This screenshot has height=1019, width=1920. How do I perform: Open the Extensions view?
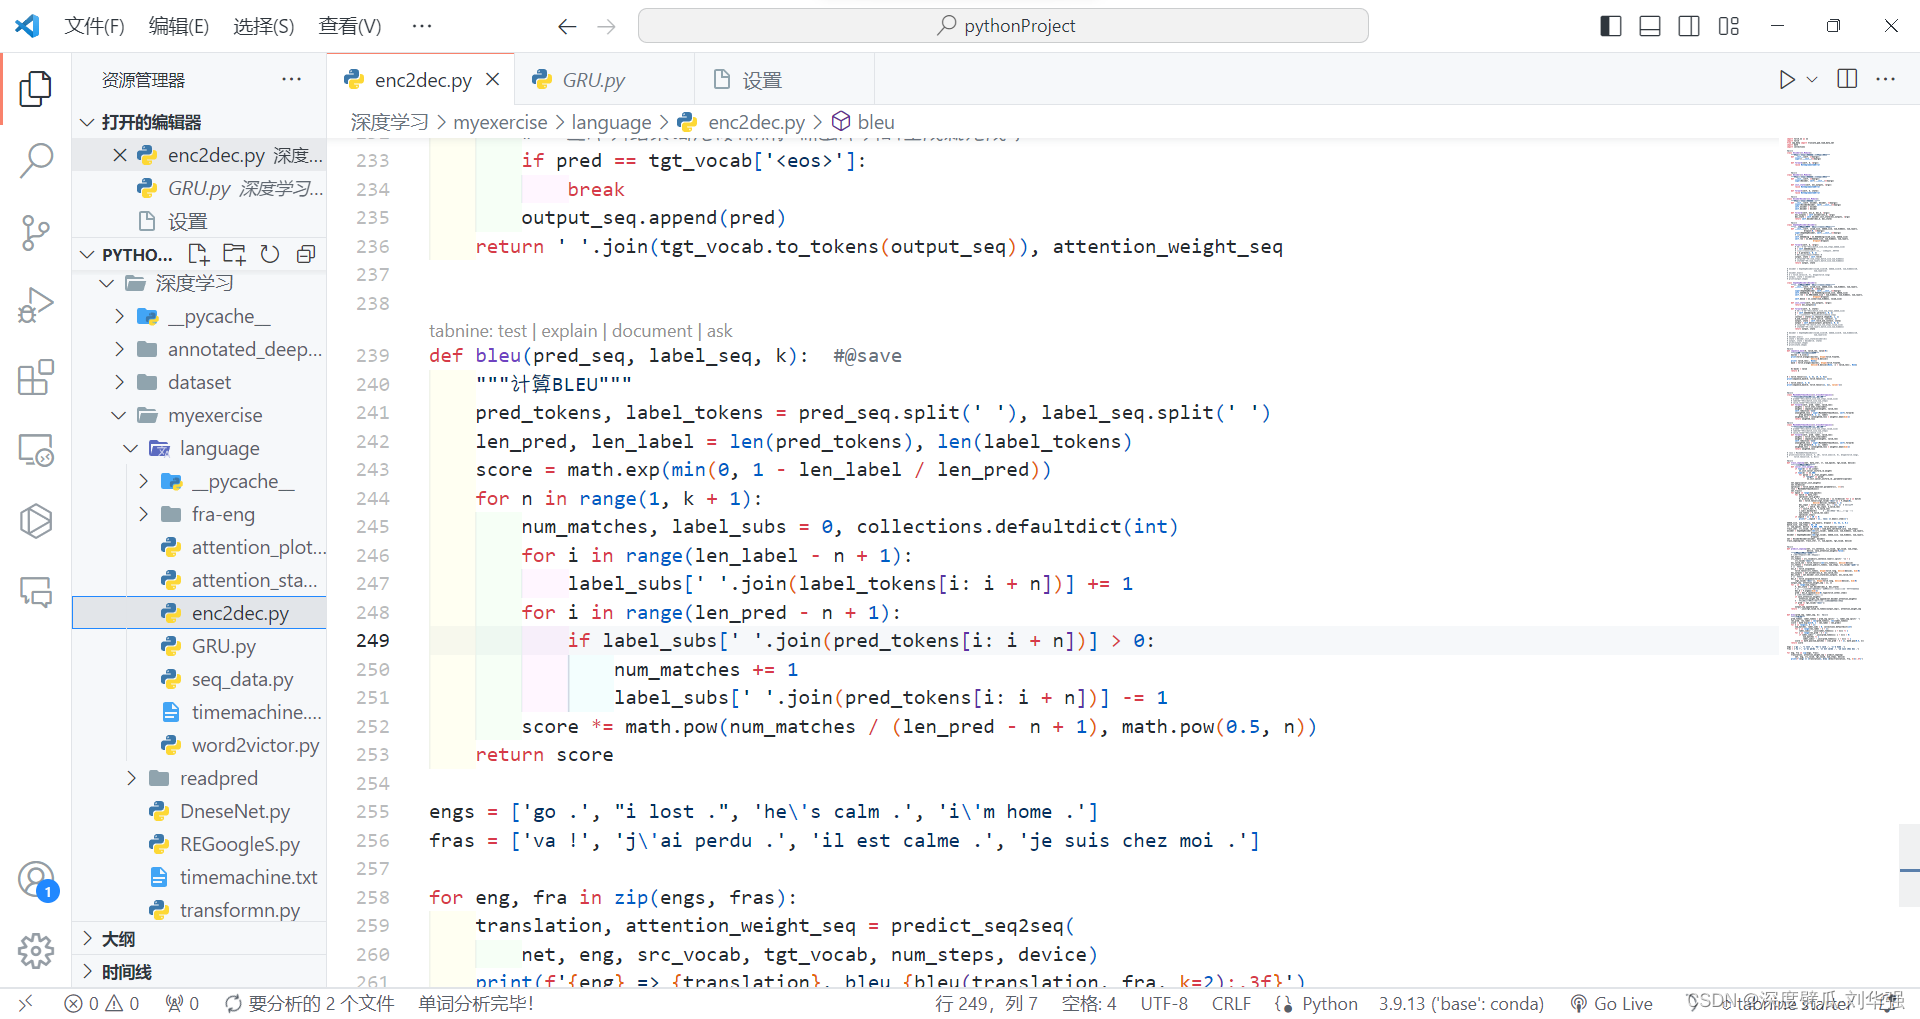36,377
